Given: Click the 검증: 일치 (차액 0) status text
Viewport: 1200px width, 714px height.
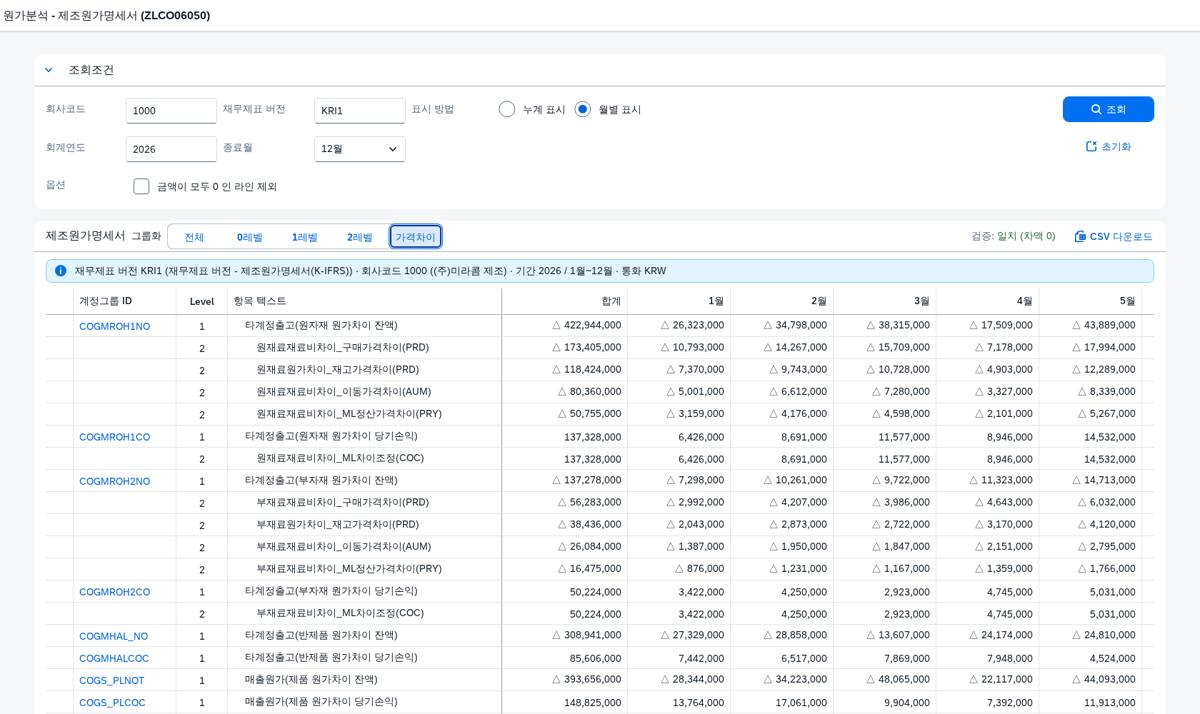Looking at the screenshot, I should 1013,237.
